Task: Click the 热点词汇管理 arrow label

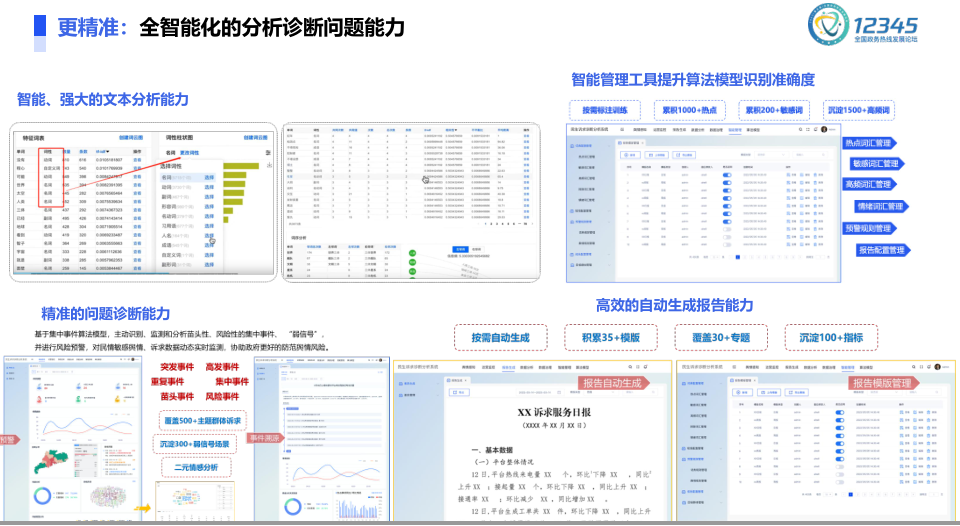Action: [x=869, y=143]
